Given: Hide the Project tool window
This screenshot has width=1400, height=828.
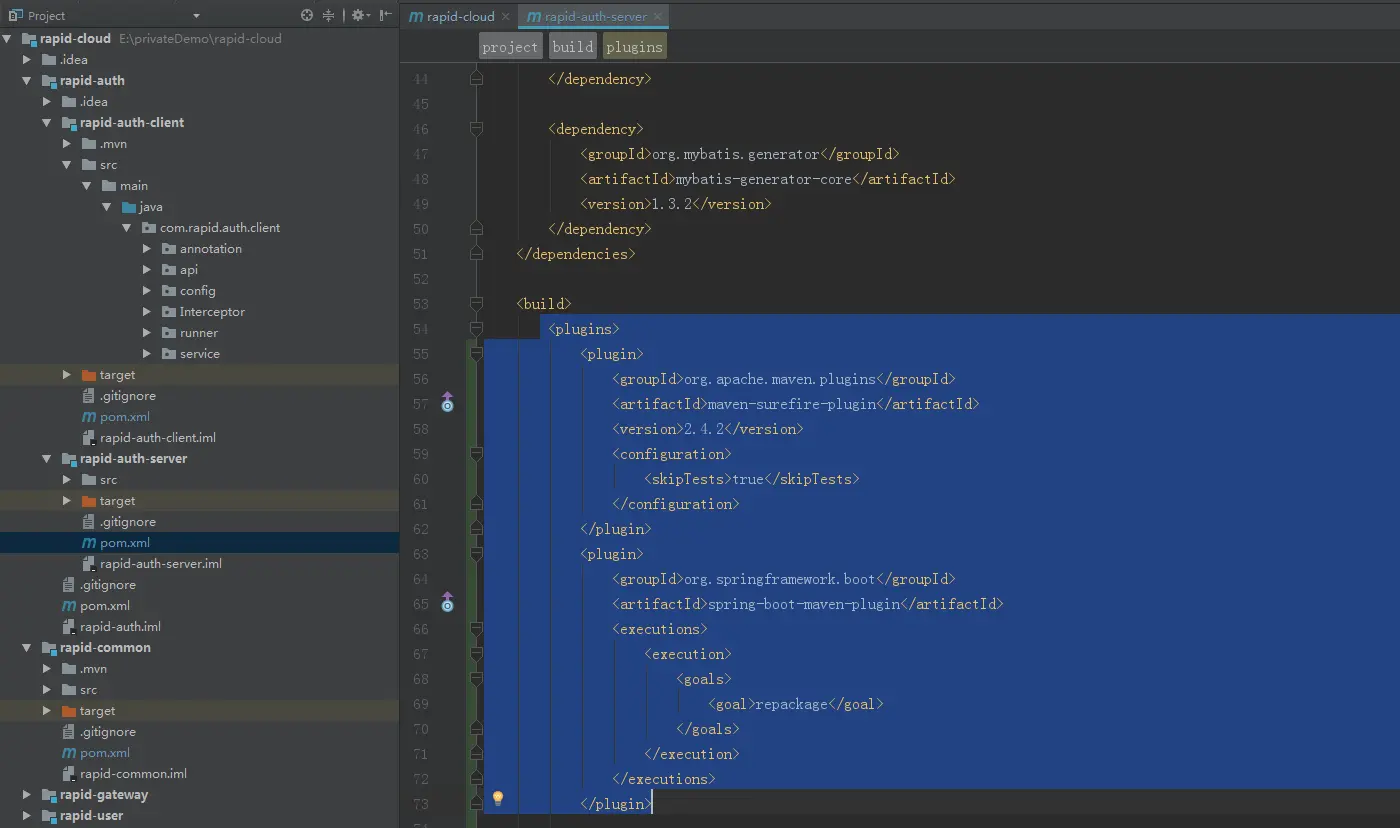Looking at the screenshot, I should [x=385, y=15].
